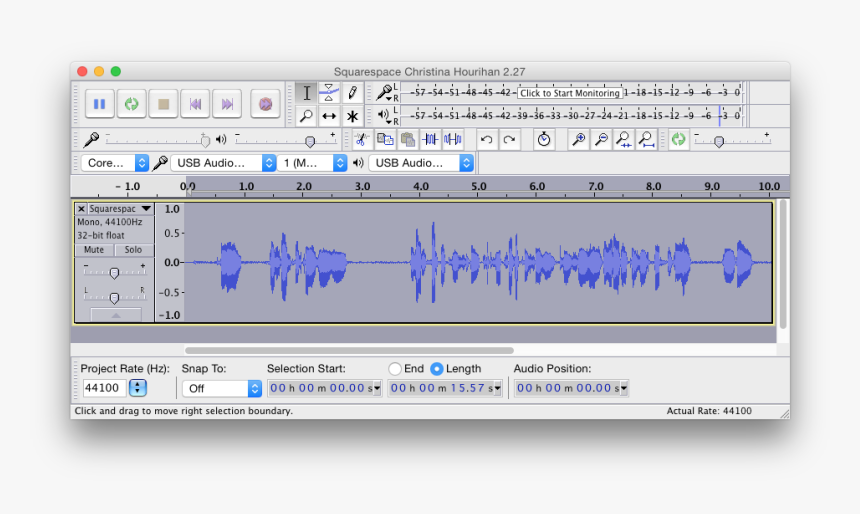Click Fit Selection in window icon
This screenshot has height=514, width=860.
(624, 139)
